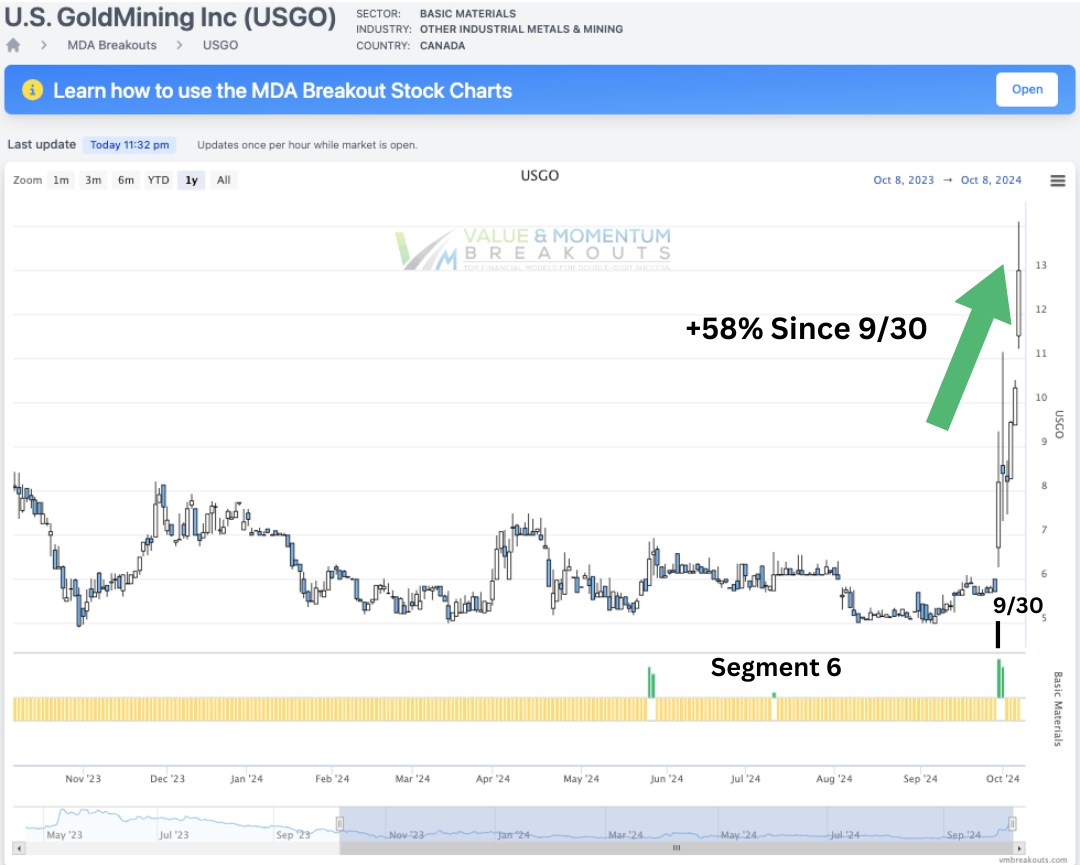The height and width of the screenshot is (865, 1080).
Task: Select the 1m zoom range
Action: 61,180
